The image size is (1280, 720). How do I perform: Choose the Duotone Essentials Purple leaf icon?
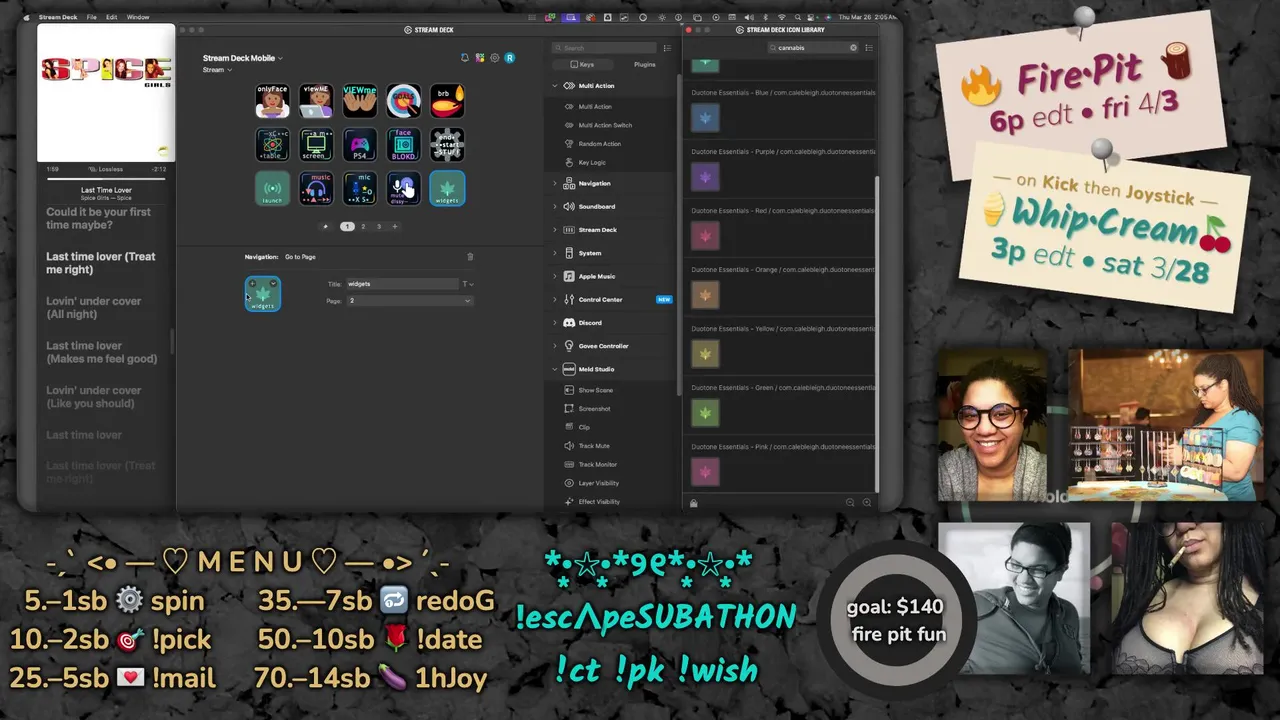pyautogui.click(x=705, y=177)
